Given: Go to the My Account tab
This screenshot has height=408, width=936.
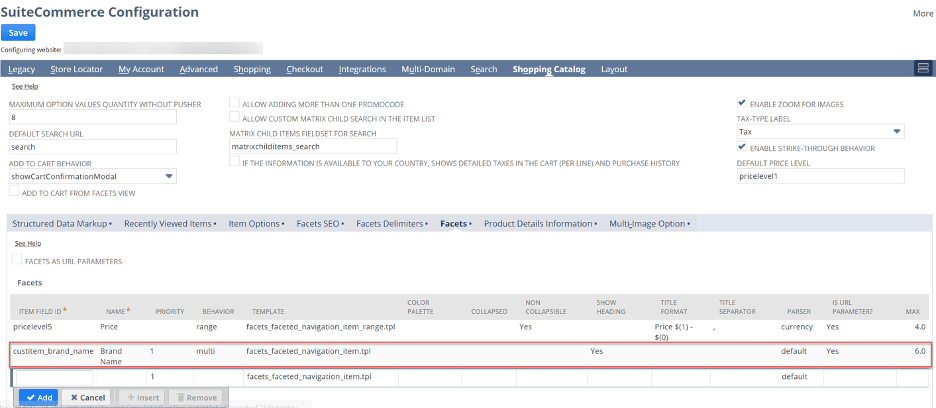Looking at the screenshot, I should (141, 69).
